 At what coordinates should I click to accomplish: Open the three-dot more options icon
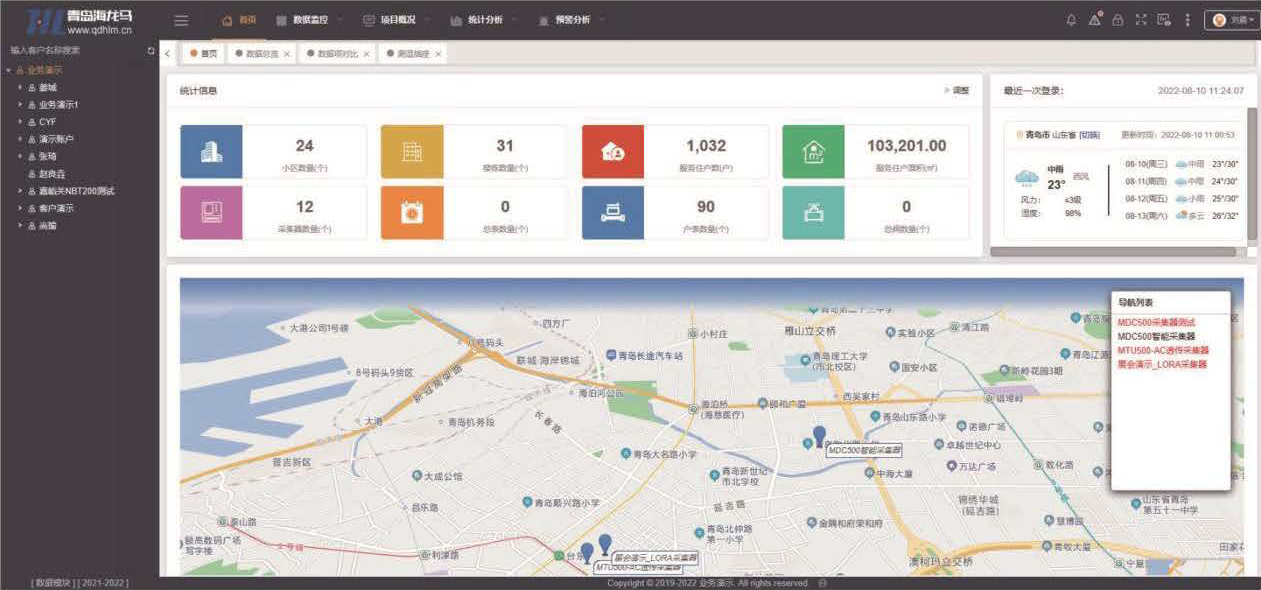1187,20
